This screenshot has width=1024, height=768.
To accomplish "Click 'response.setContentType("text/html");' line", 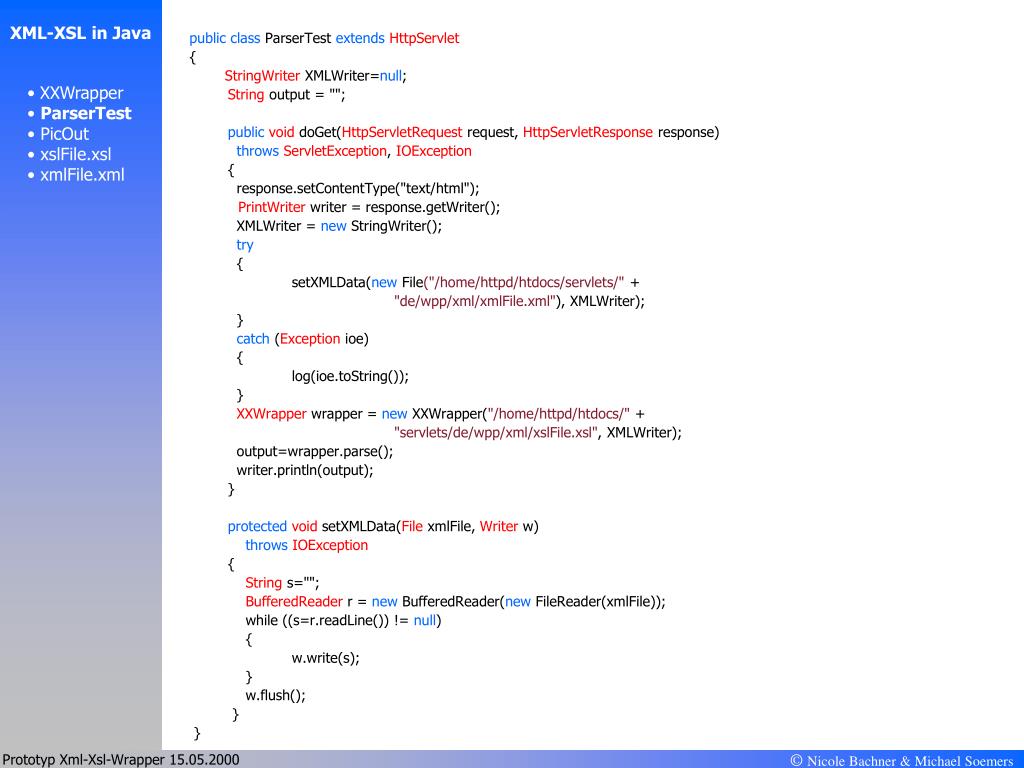I will pos(357,189).
